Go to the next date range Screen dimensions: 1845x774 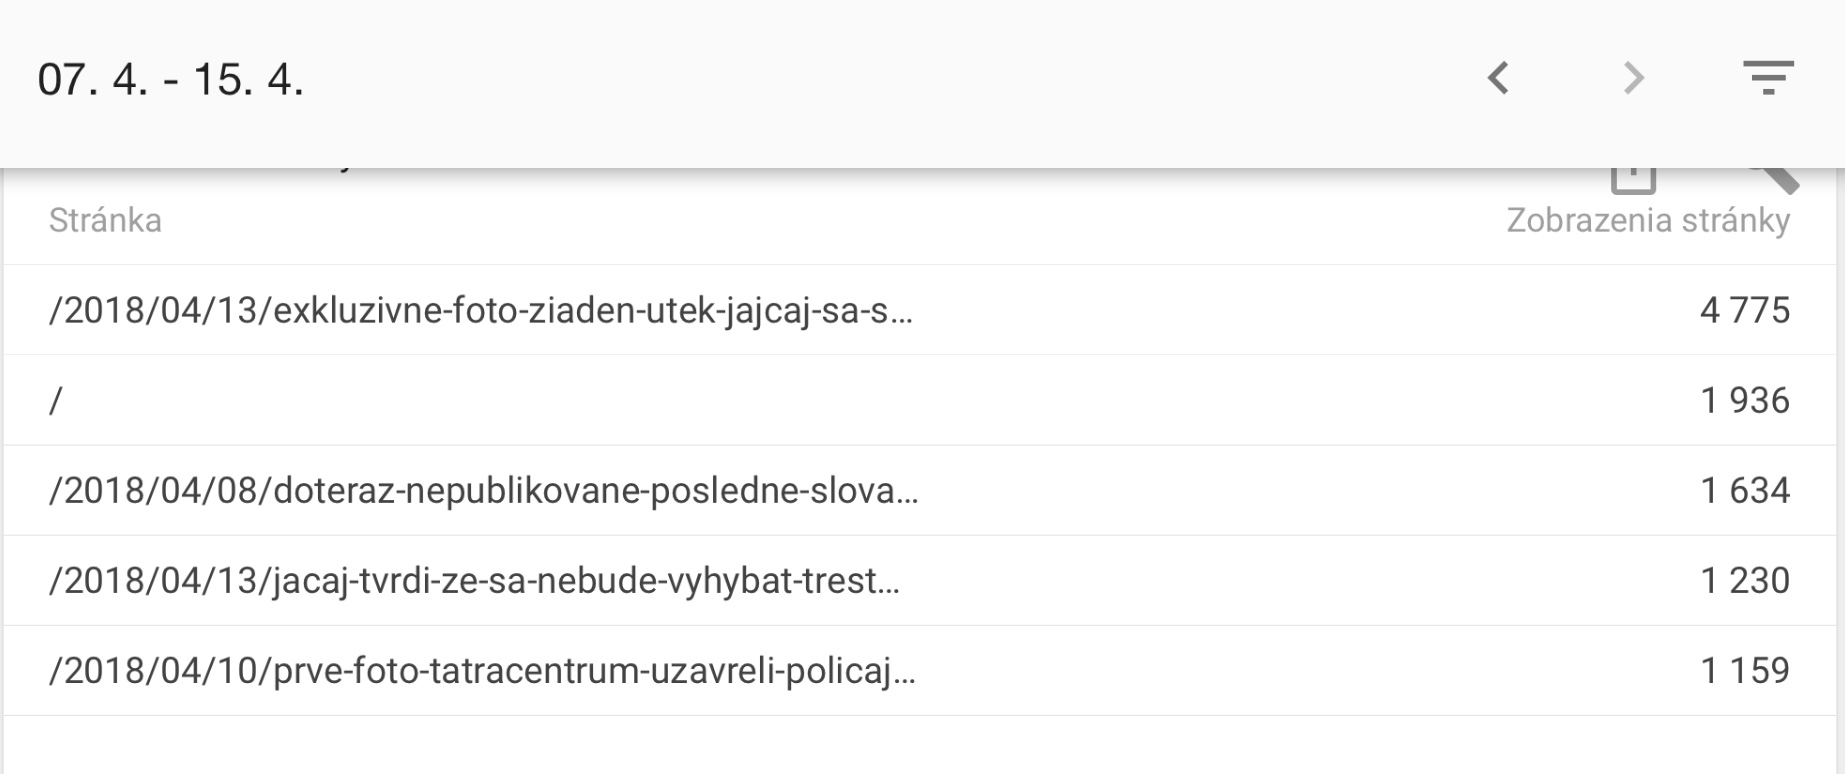tap(1633, 78)
